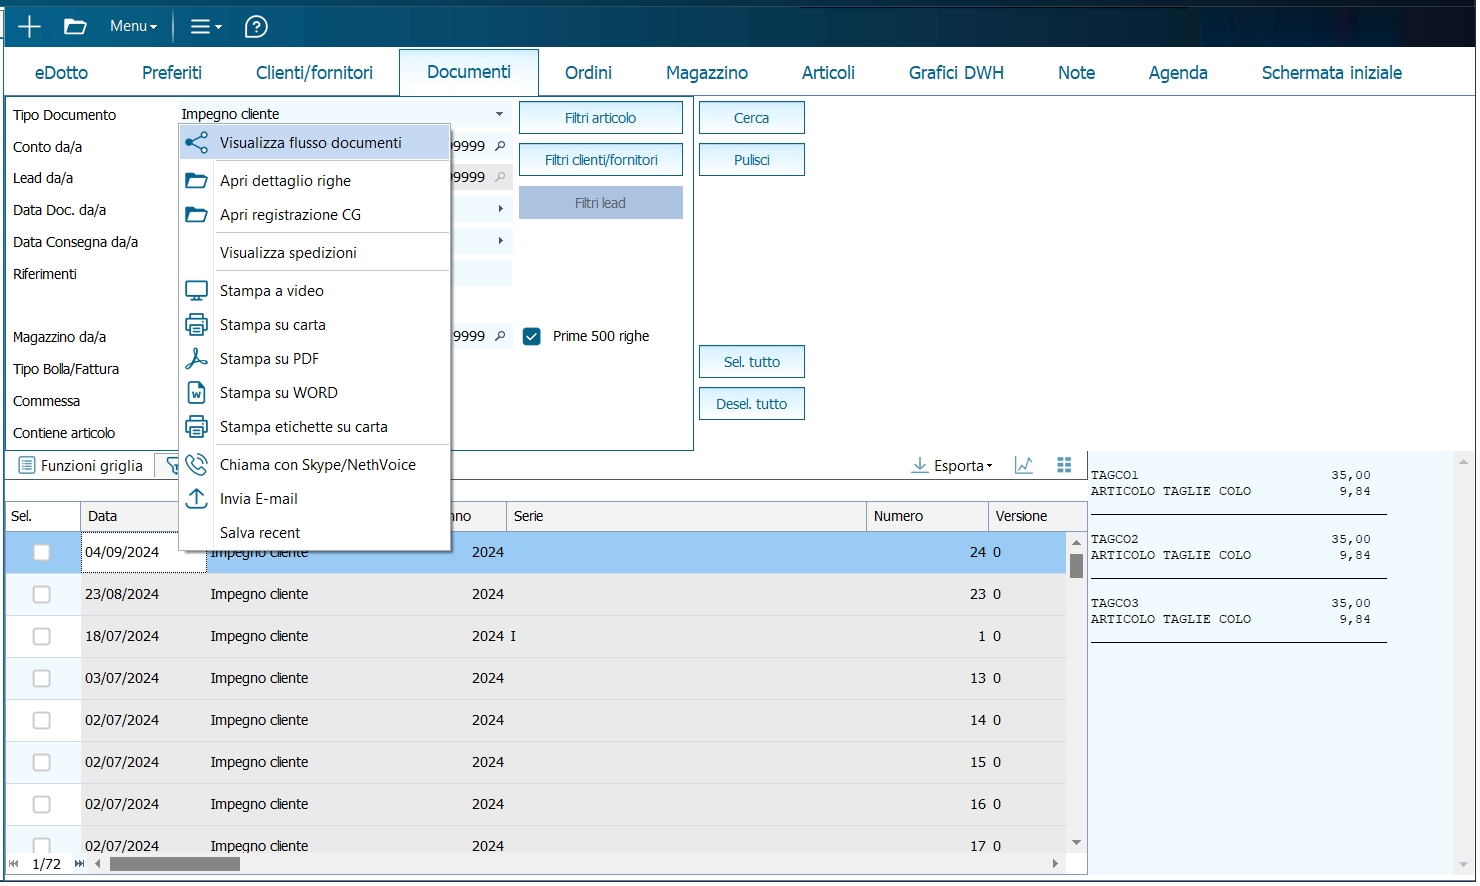Click the grid's horizontal scrollbar thumb
Image resolution: width=1480 pixels, height=886 pixels.
[175, 864]
